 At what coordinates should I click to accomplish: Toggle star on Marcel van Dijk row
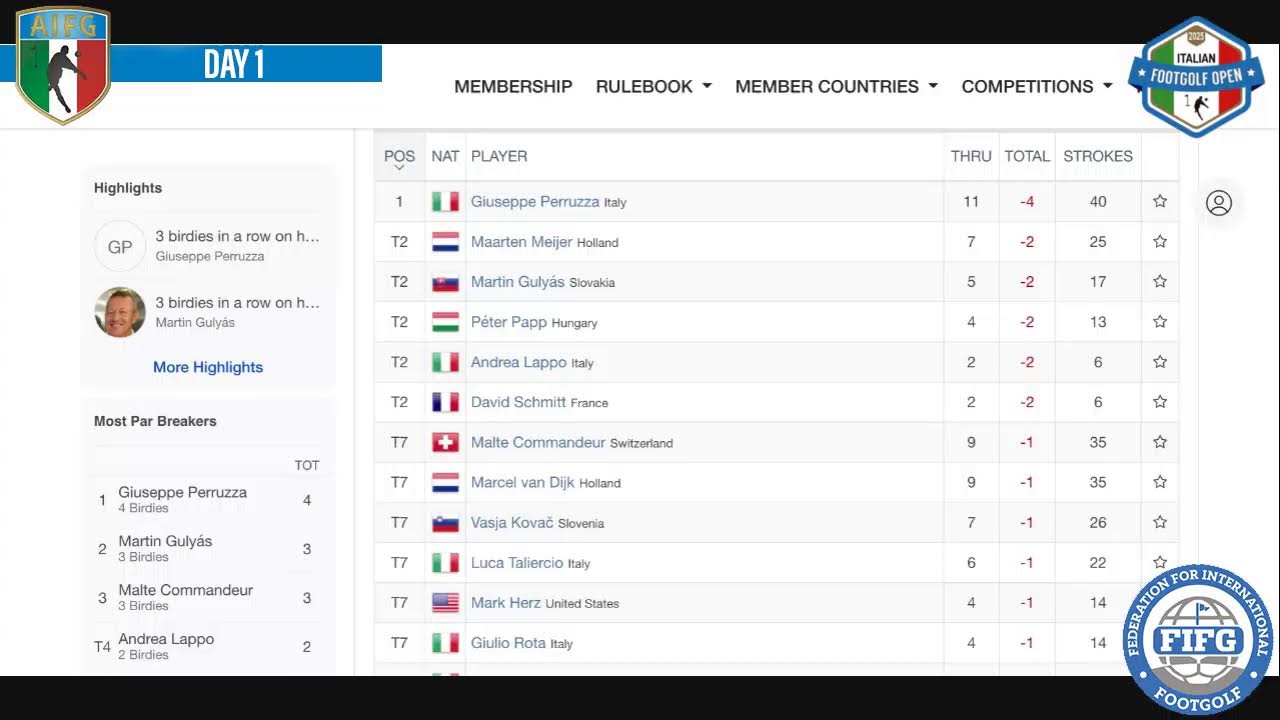pos(1160,481)
